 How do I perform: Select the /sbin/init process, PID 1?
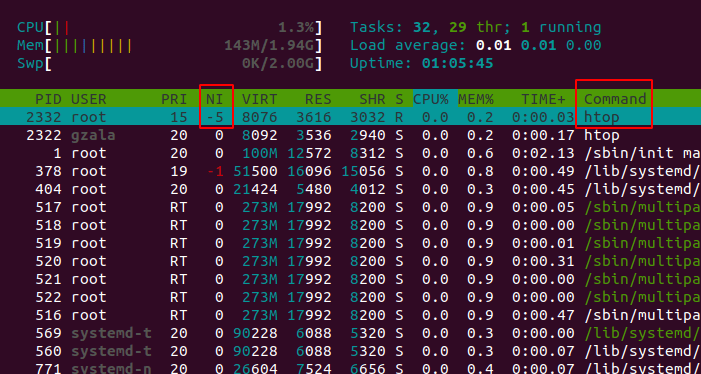[350, 153]
